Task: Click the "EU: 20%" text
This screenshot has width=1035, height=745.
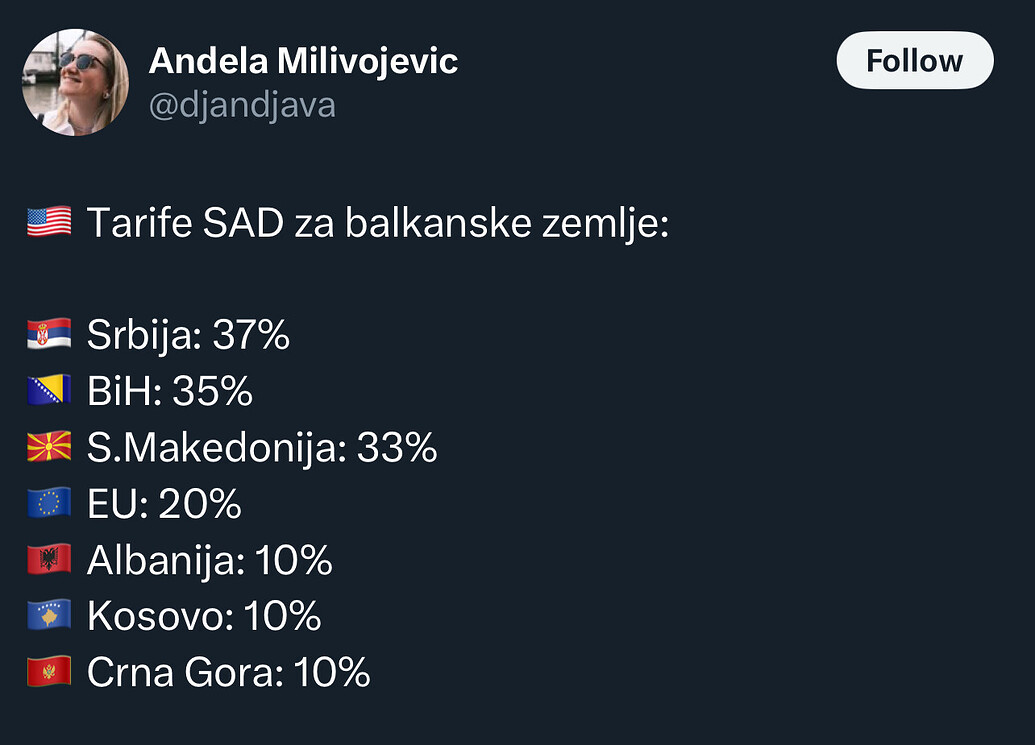Action: click(x=164, y=504)
